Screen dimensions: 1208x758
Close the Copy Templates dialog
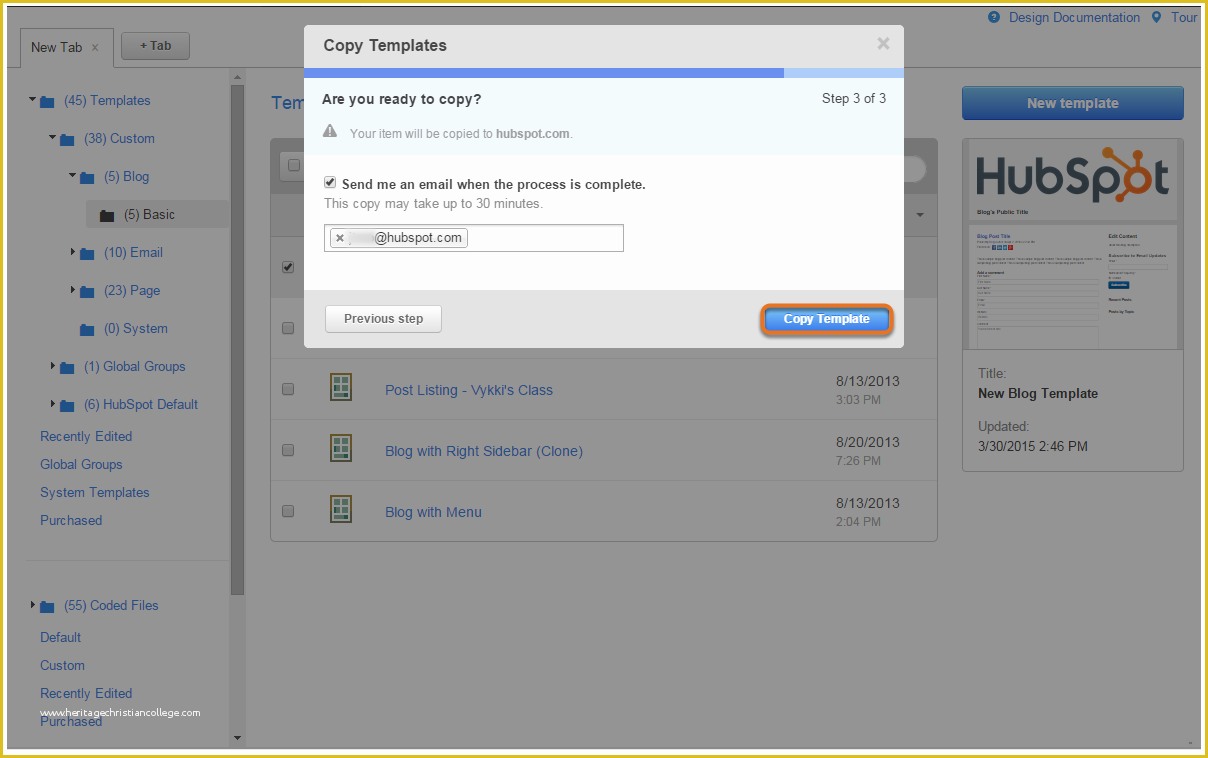coord(883,44)
